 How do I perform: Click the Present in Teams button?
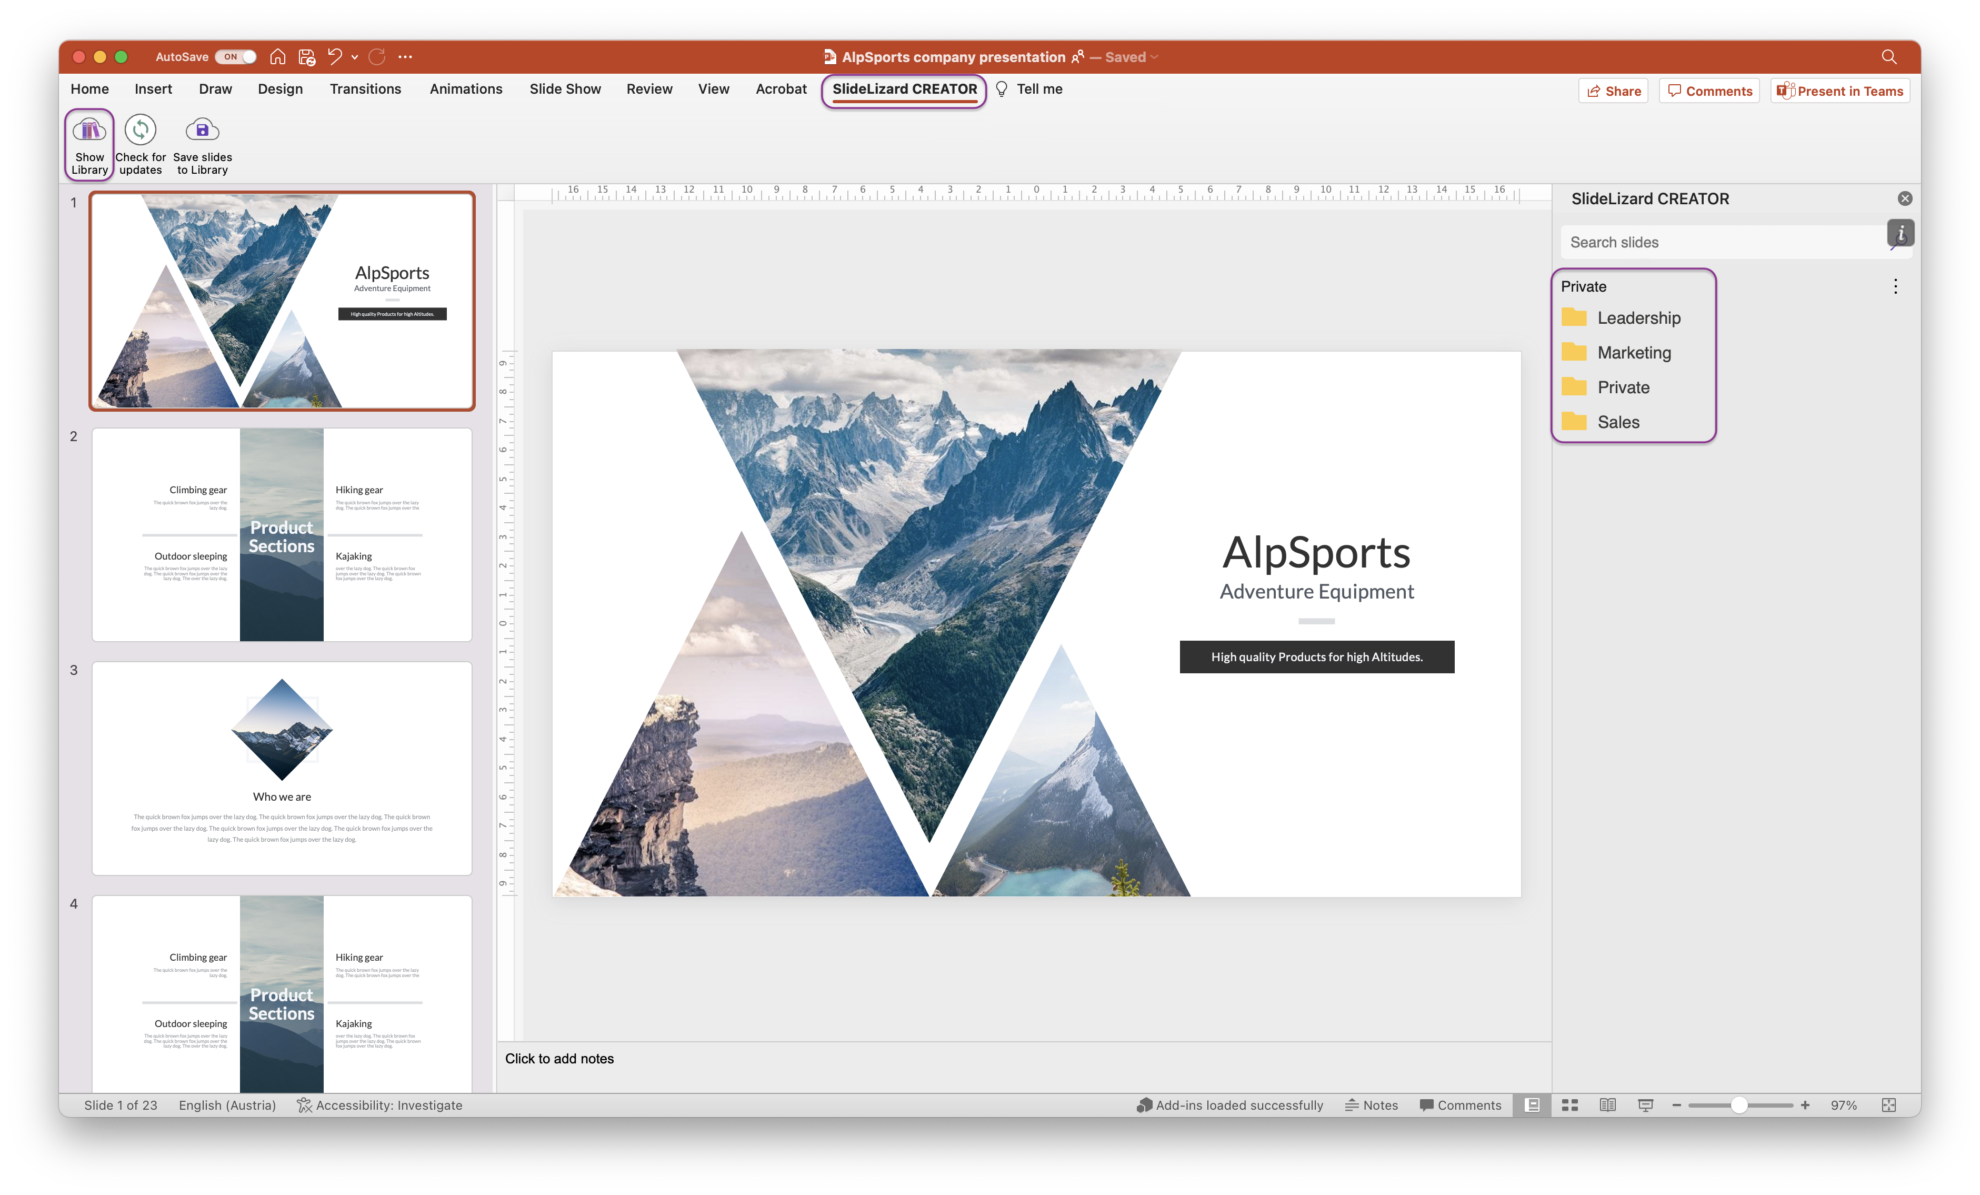click(1840, 90)
